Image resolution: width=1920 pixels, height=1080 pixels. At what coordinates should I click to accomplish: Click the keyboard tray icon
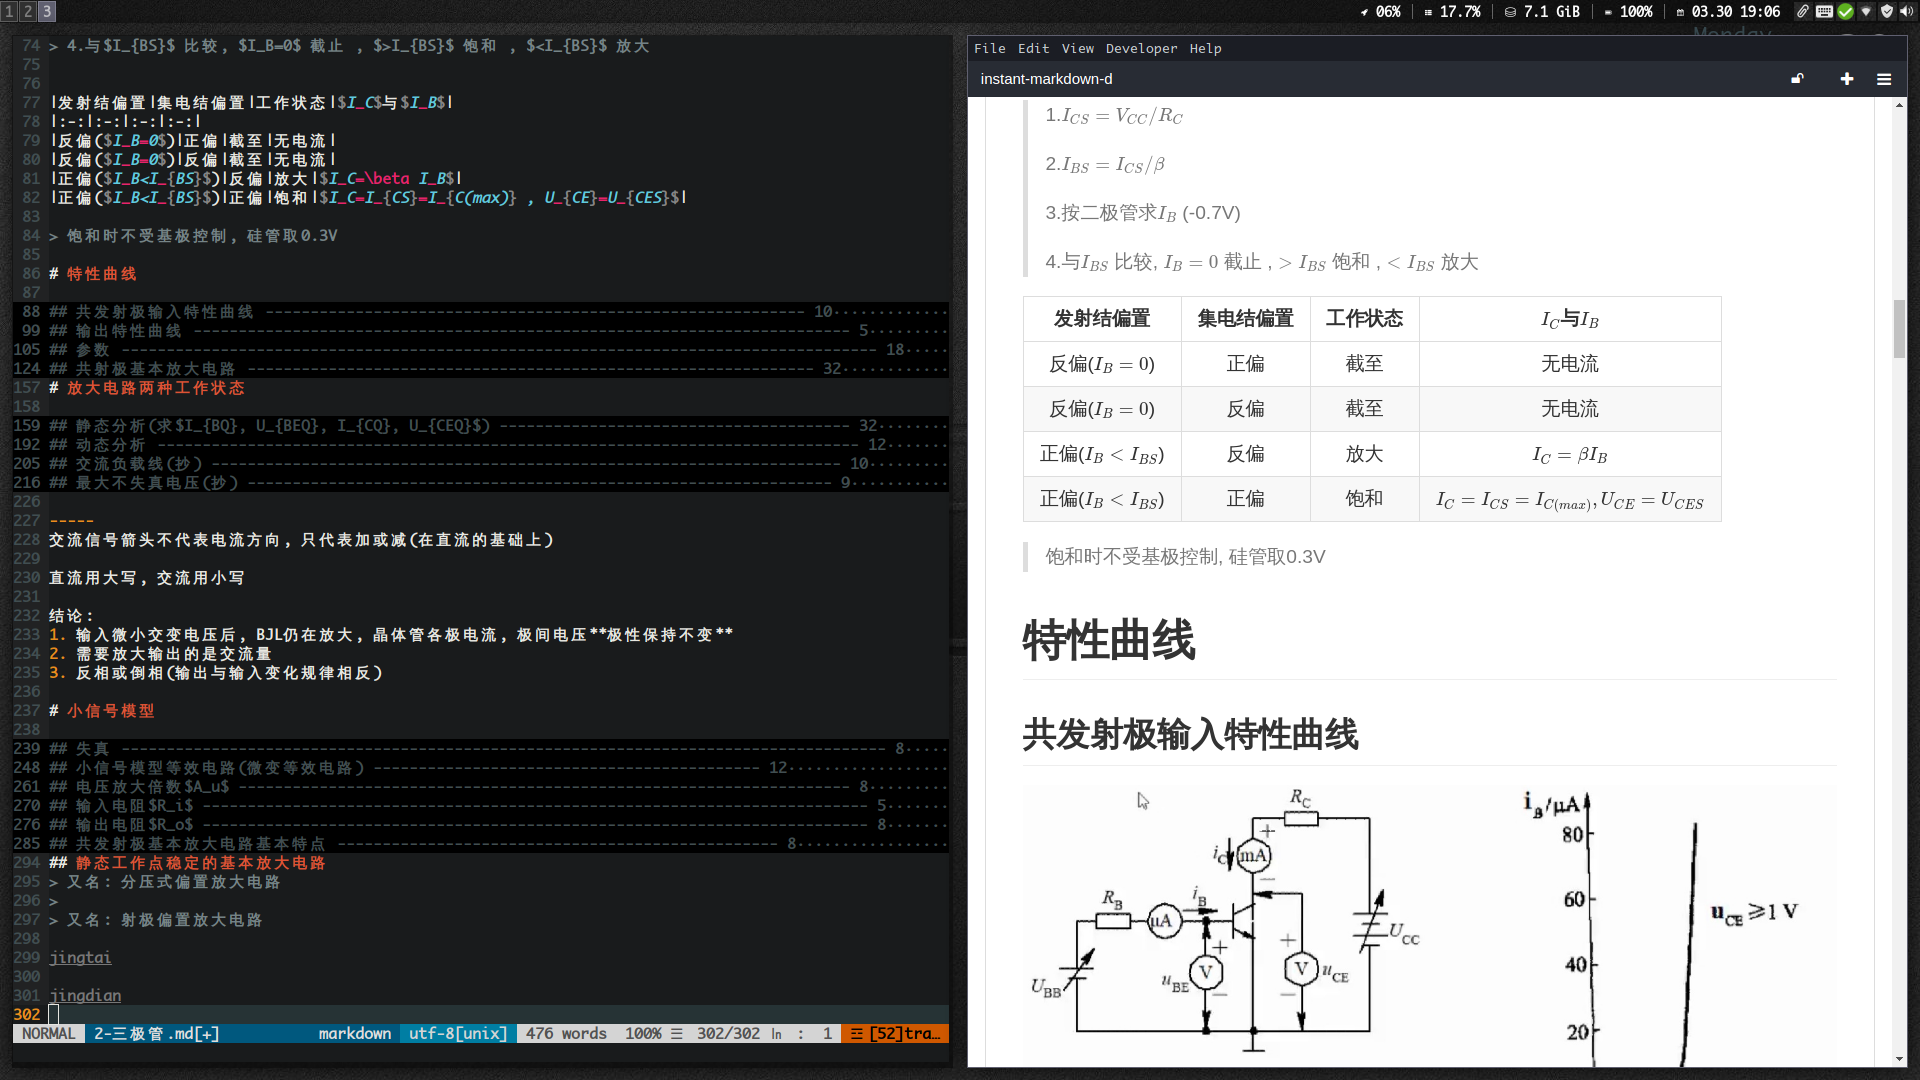(x=1824, y=11)
